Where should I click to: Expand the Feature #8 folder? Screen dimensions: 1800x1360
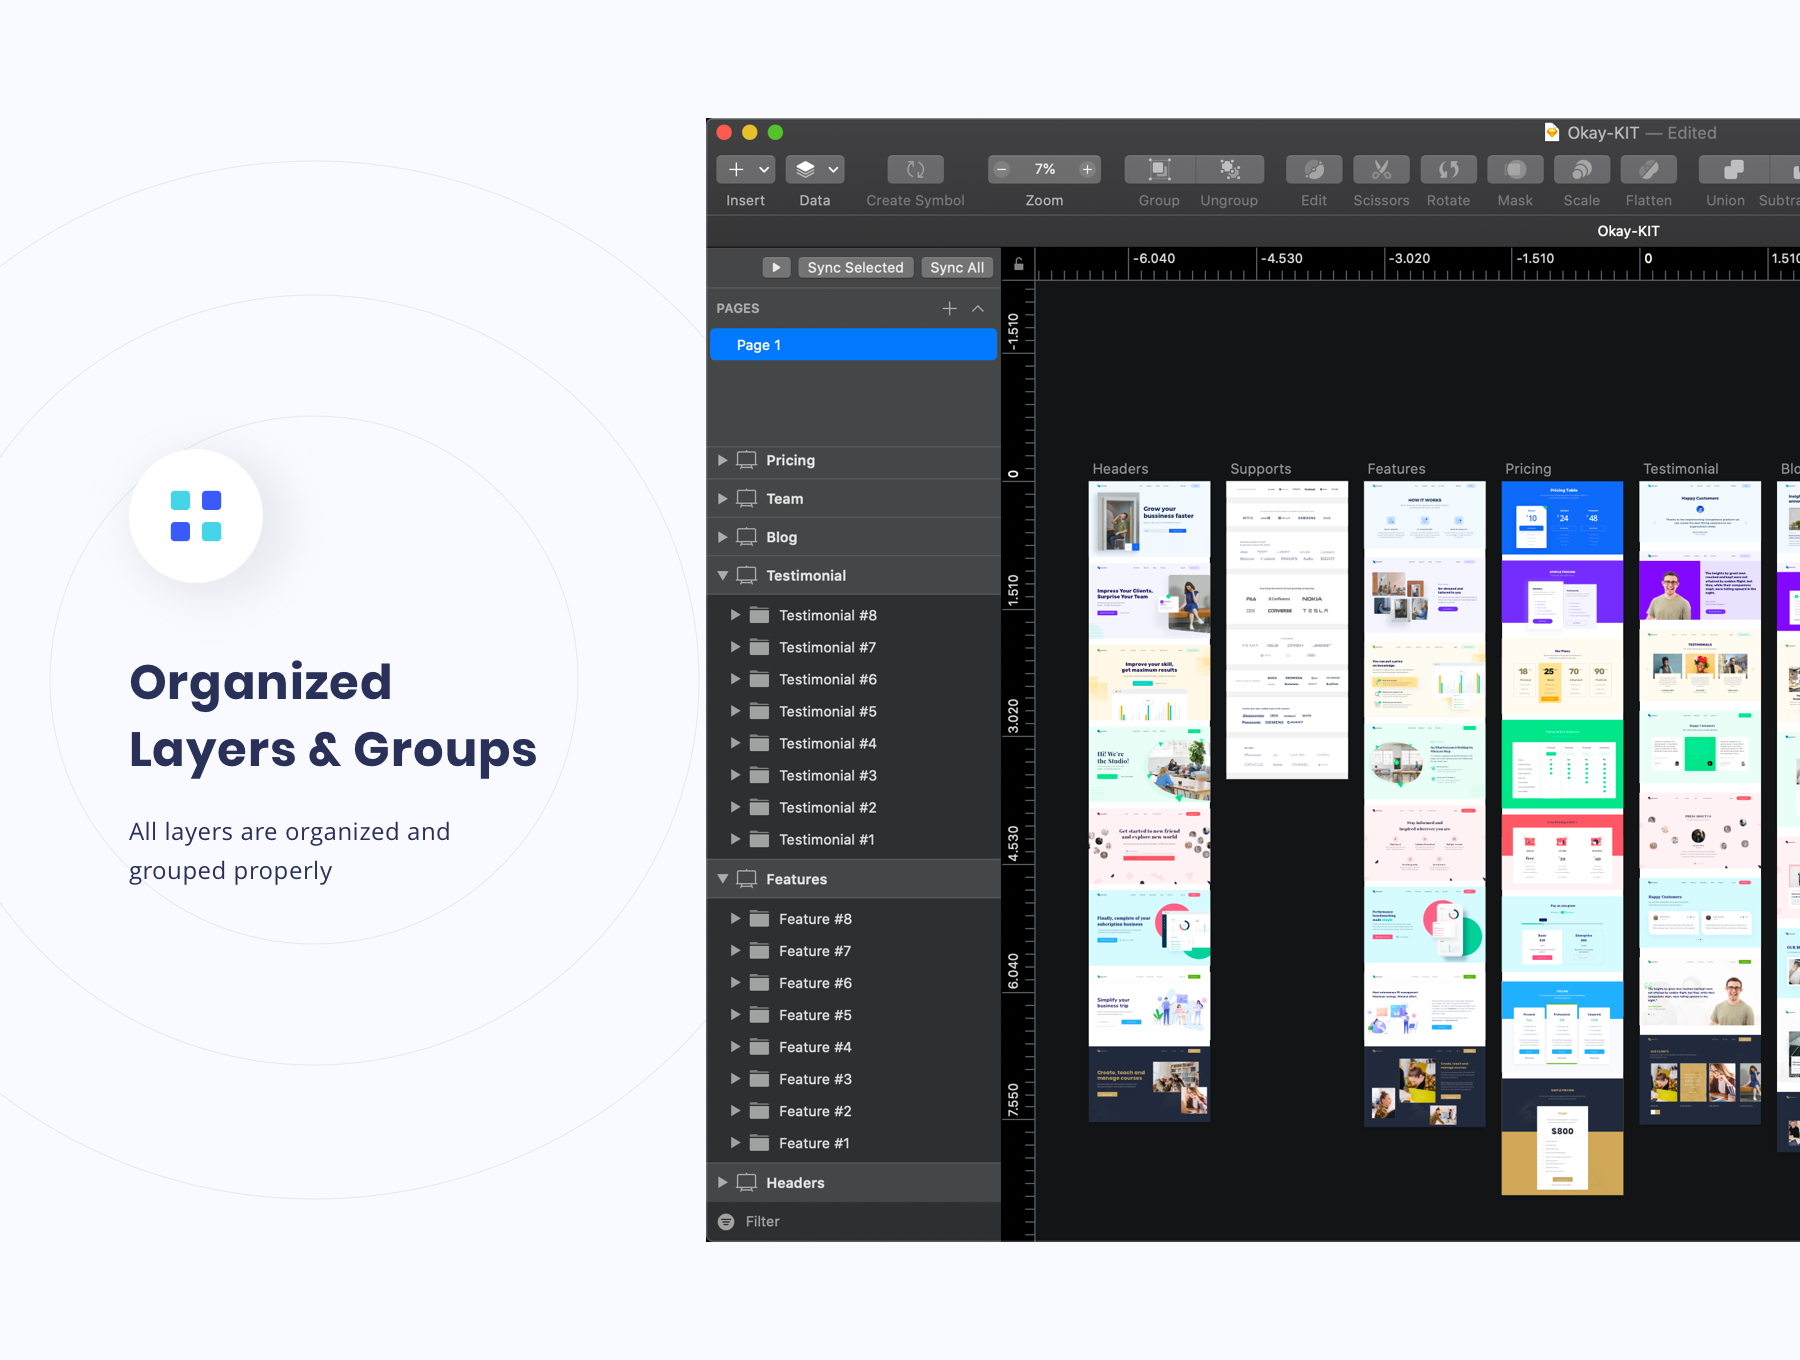point(735,919)
